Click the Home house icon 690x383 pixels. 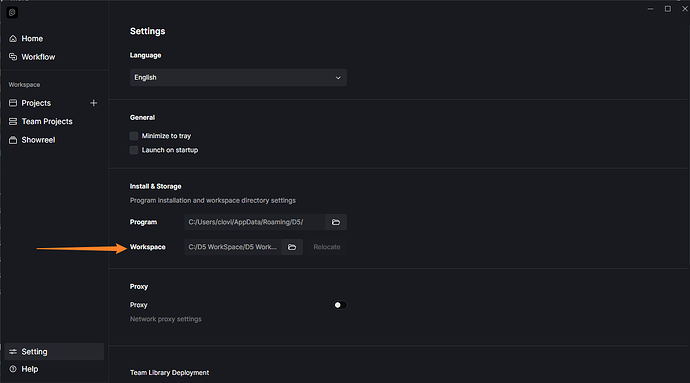(x=13, y=39)
